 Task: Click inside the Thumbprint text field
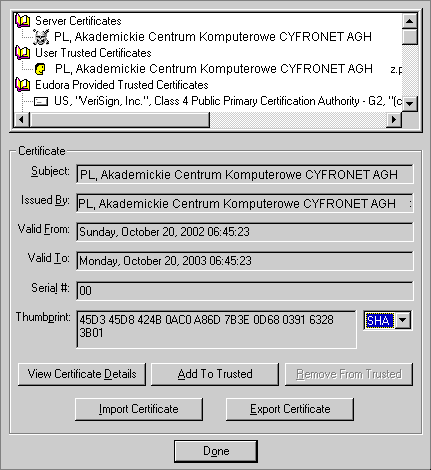217,329
